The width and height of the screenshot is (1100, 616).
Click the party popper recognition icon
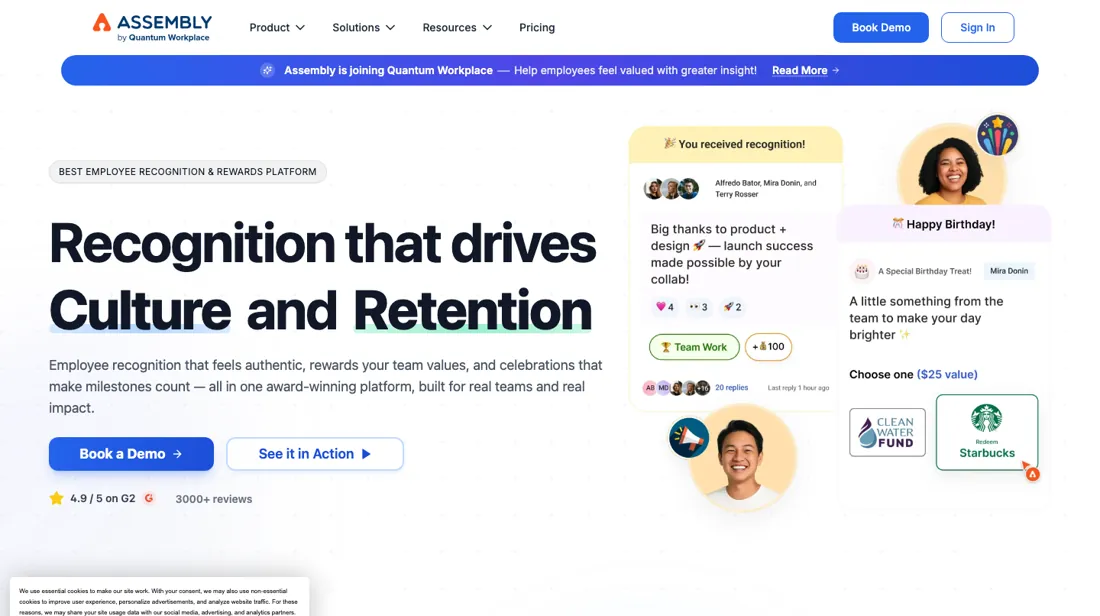pos(669,143)
